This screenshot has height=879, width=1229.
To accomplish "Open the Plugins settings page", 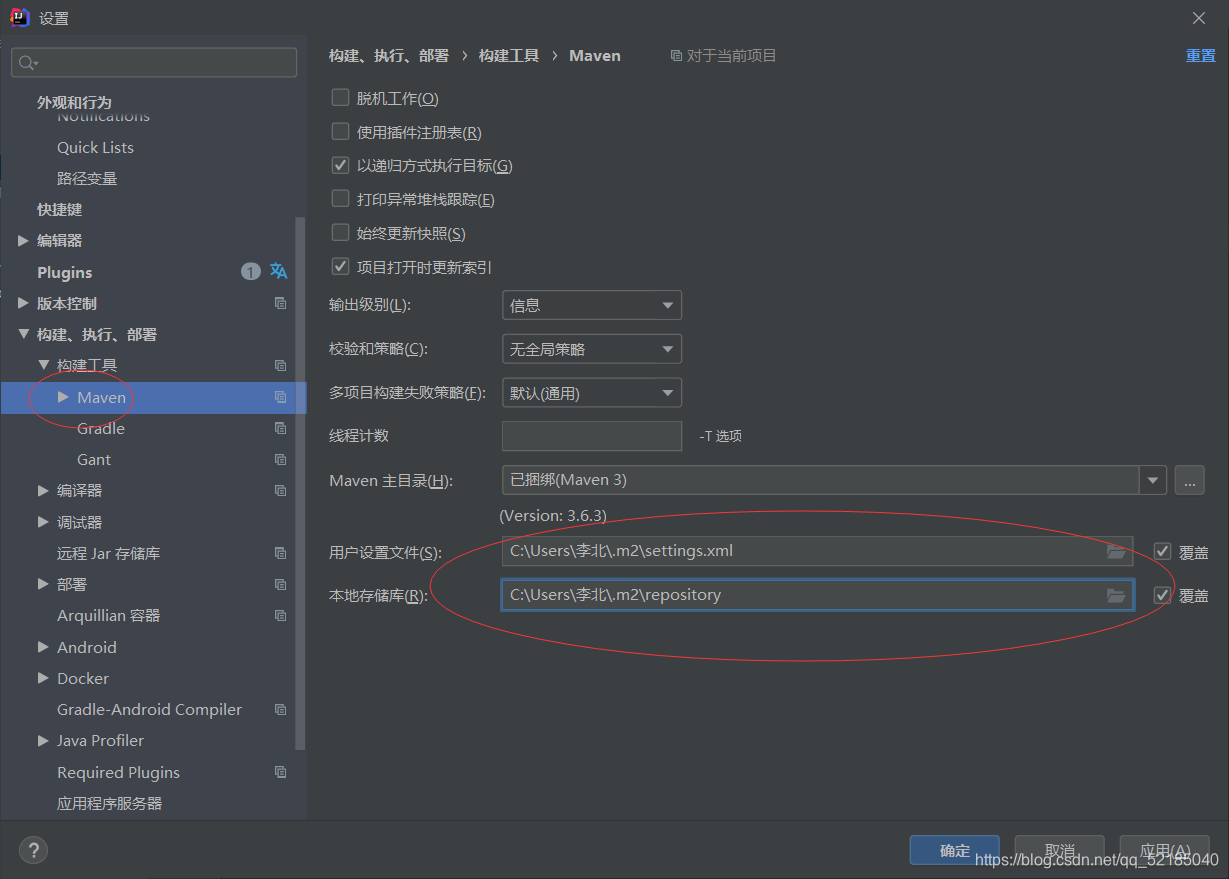I will pyautogui.click(x=64, y=272).
